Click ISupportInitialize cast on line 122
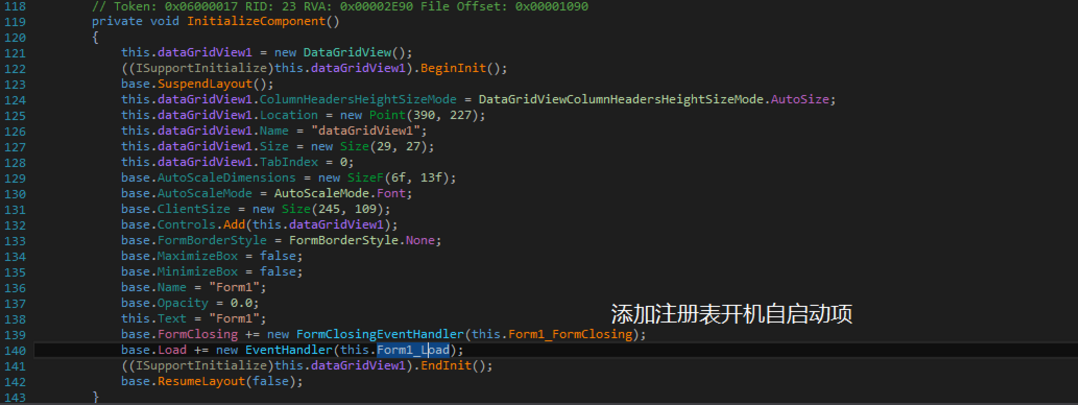The width and height of the screenshot is (1078, 406). point(201,69)
